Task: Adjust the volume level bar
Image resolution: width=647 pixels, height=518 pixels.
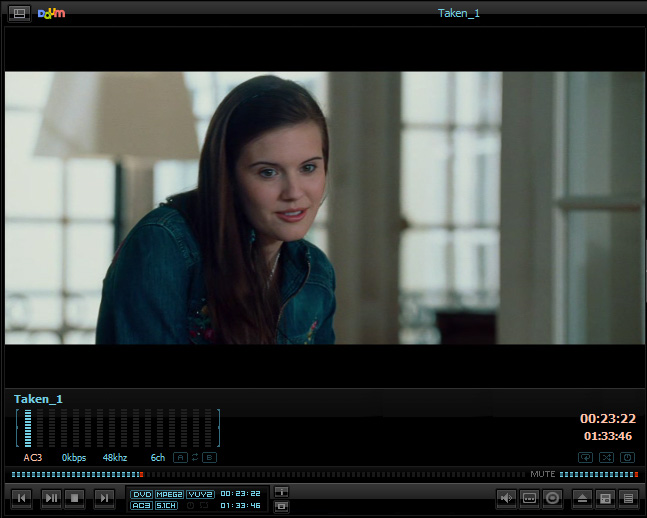Action: coord(599,475)
